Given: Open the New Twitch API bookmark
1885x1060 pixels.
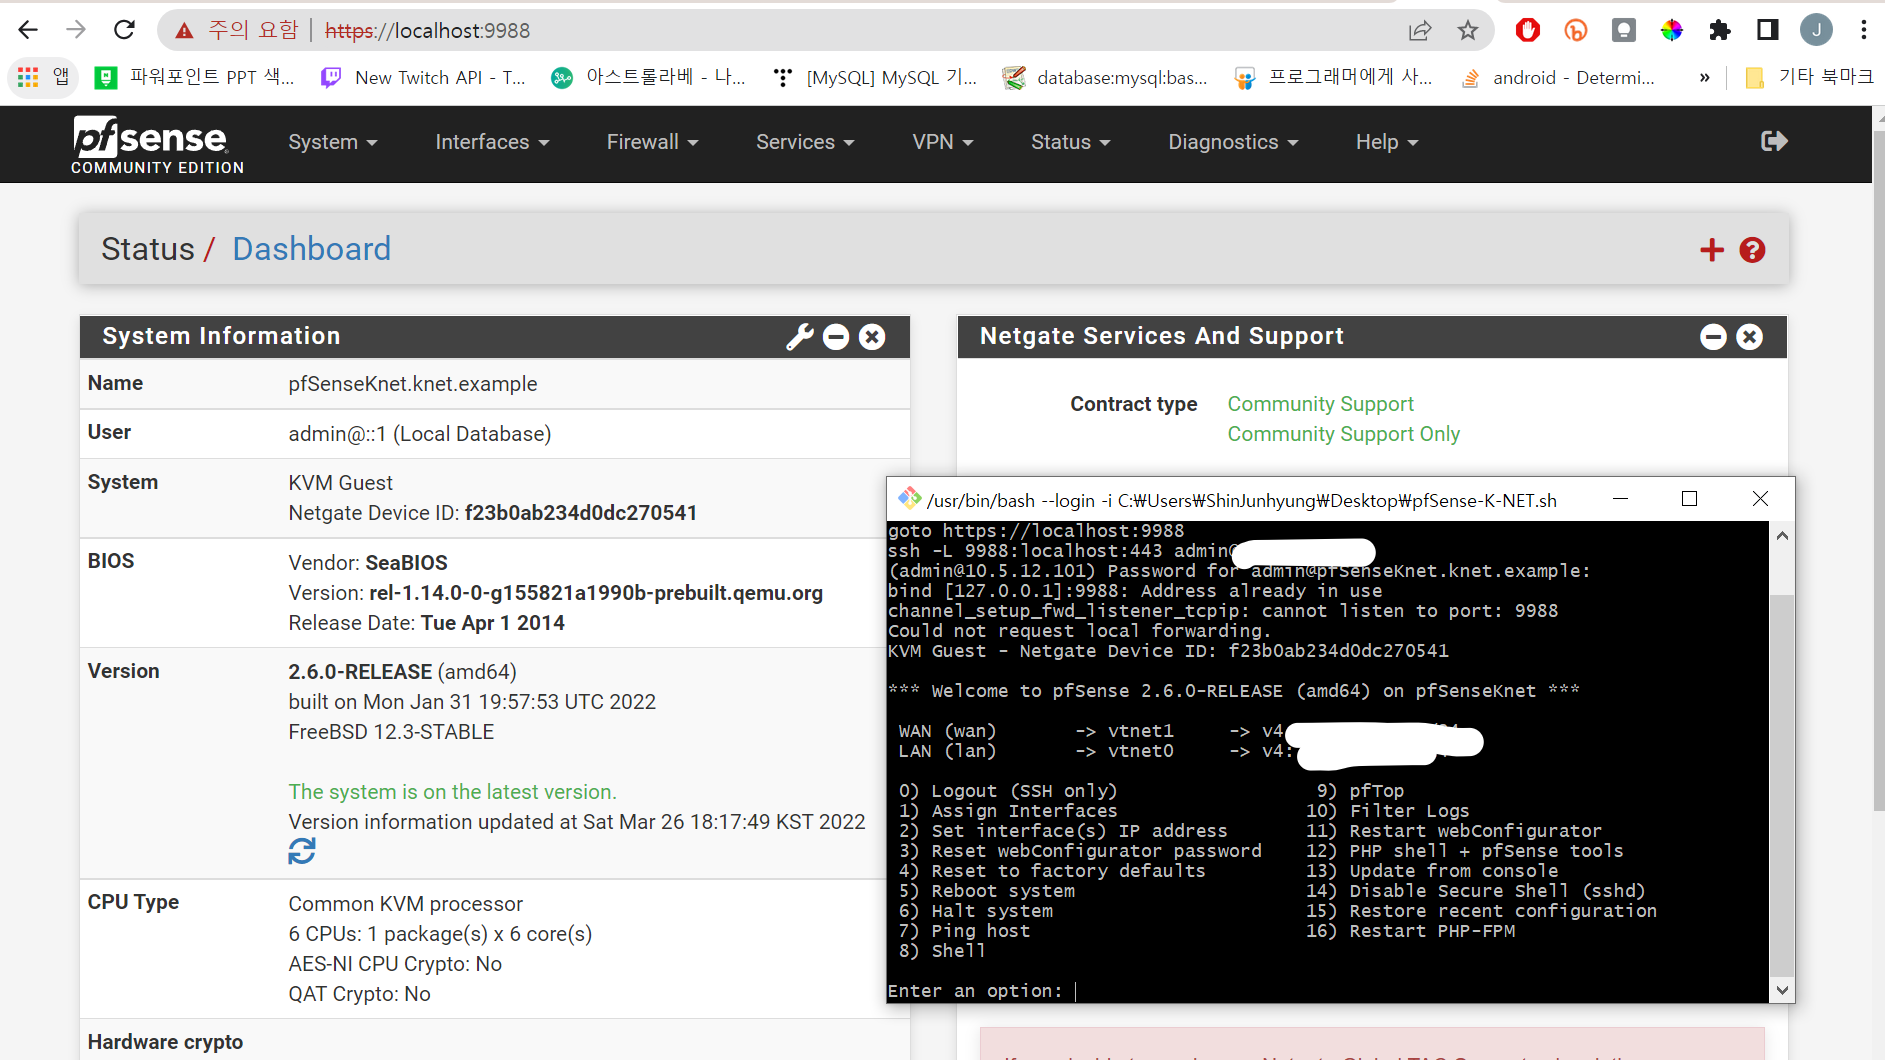Looking at the screenshot, I should [423, 77].
